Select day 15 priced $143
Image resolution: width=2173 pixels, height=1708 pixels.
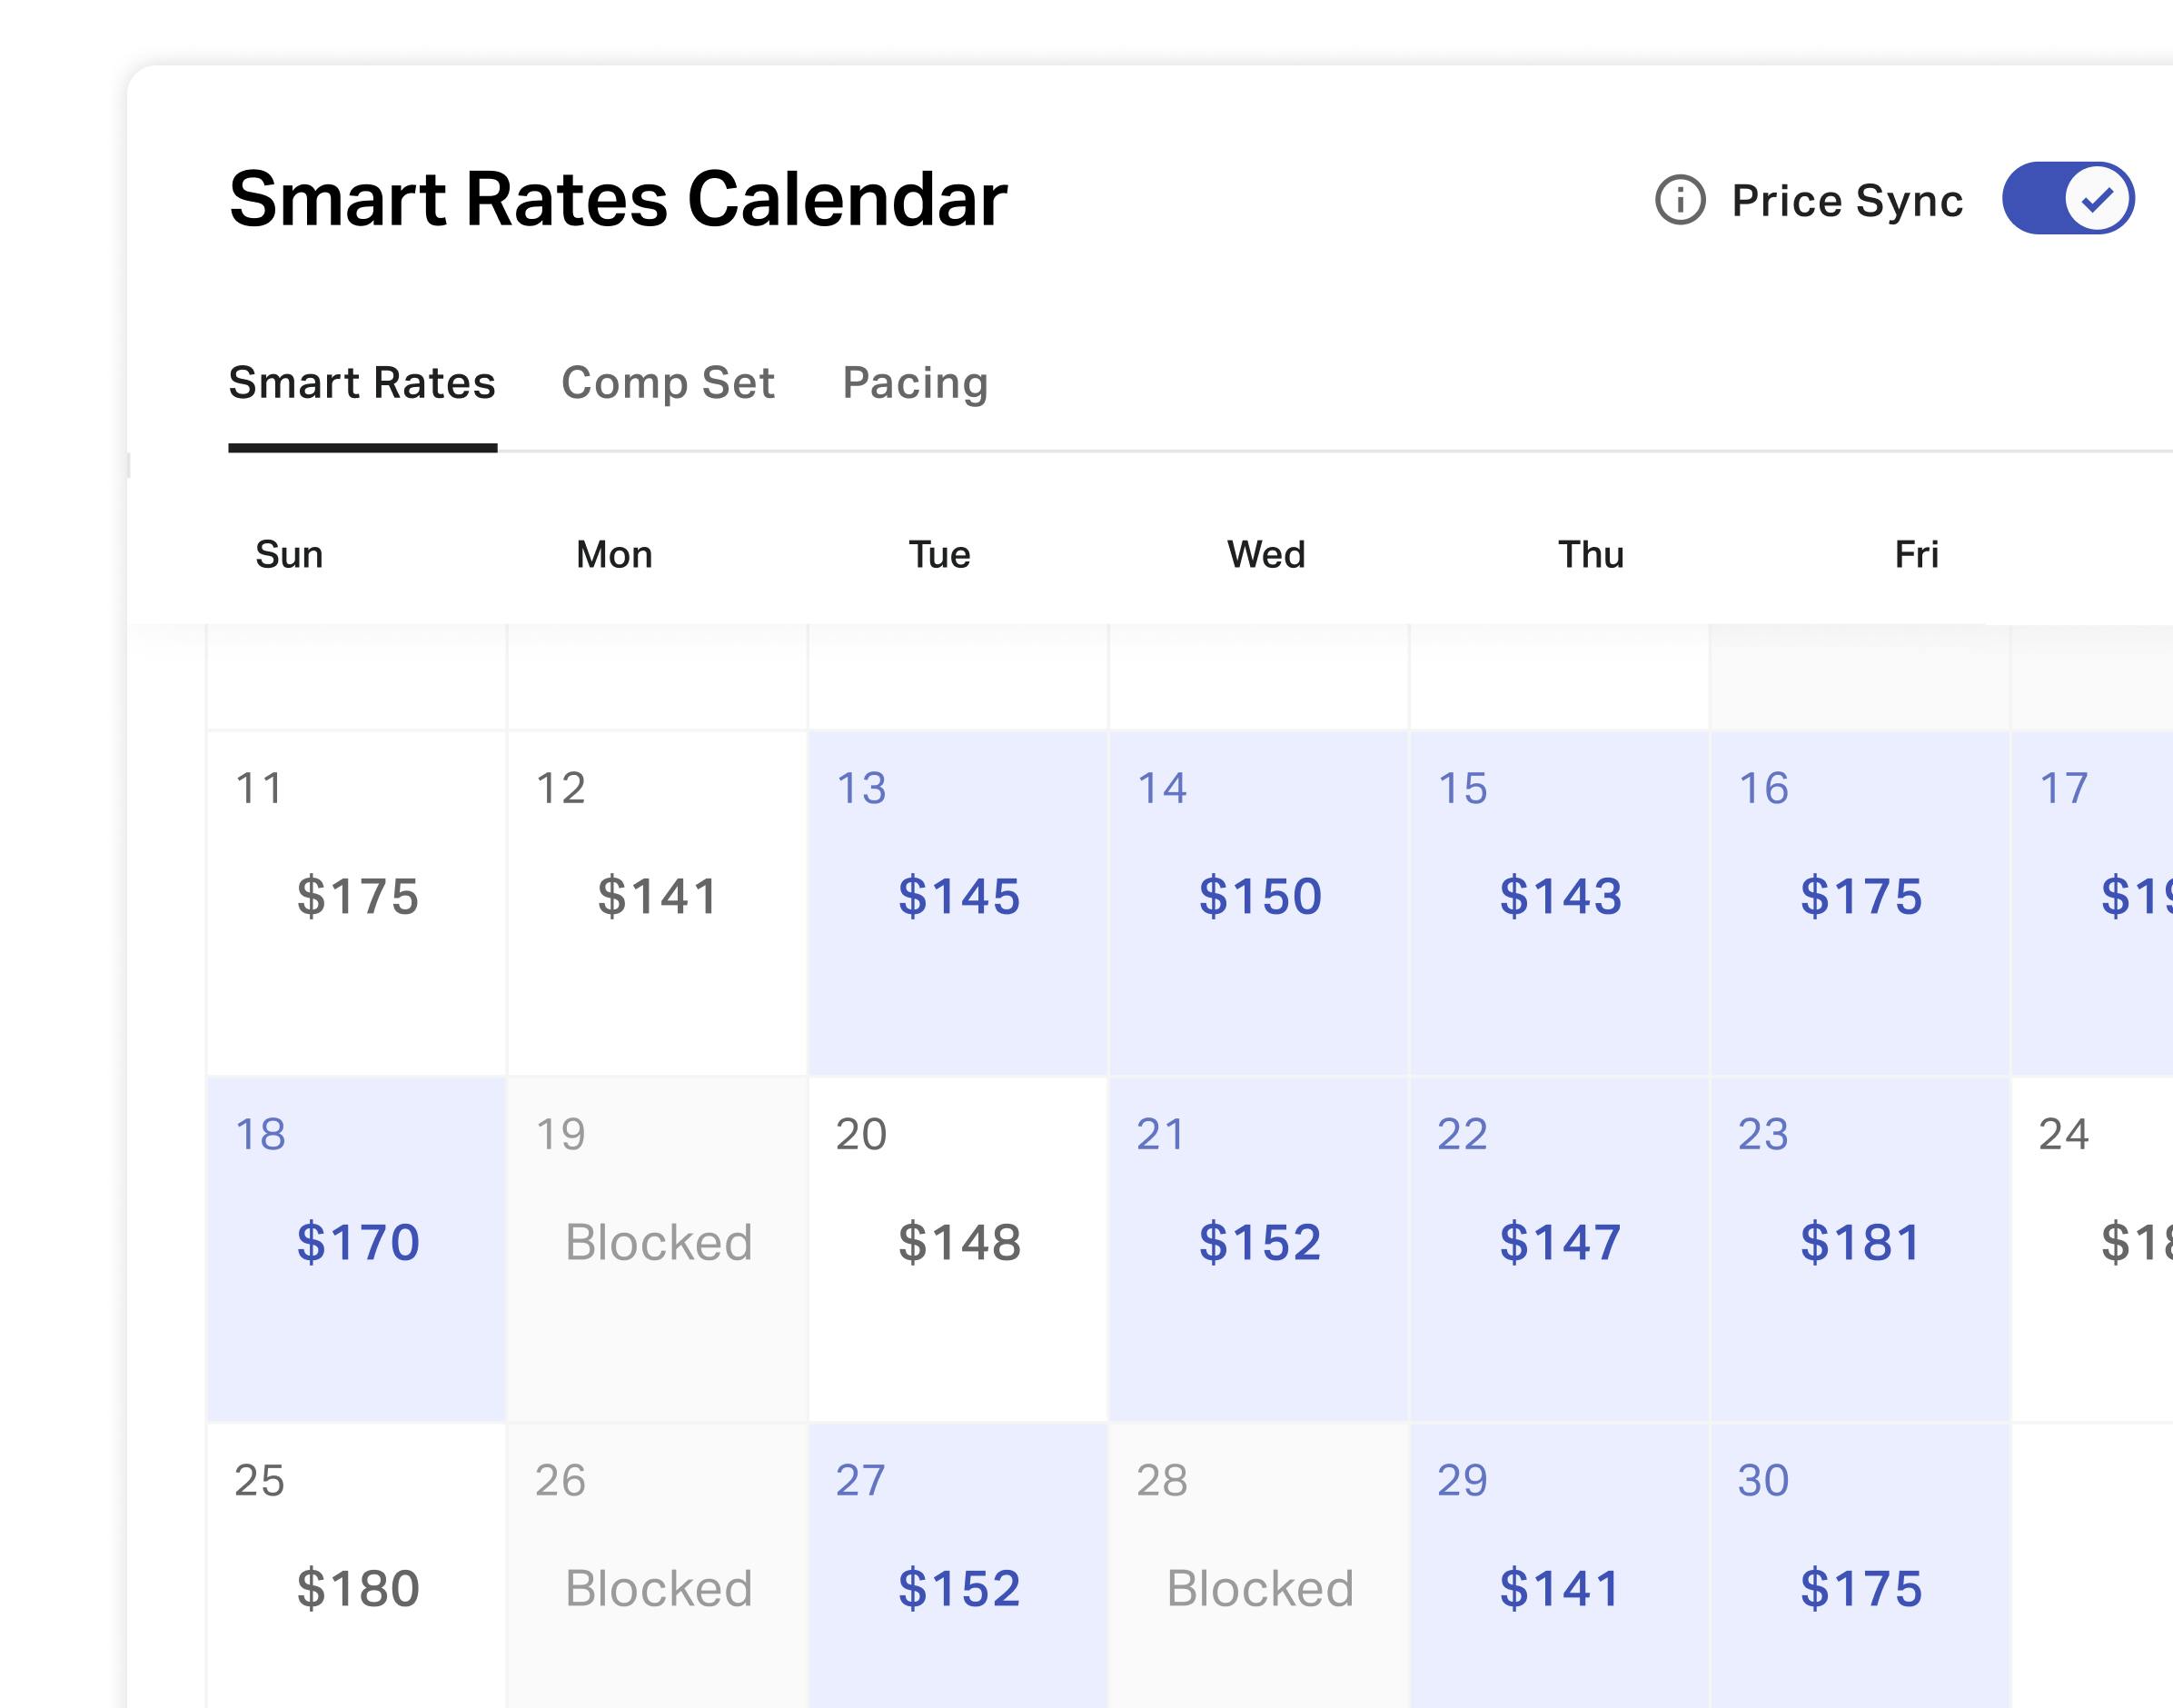[1560, 903]
